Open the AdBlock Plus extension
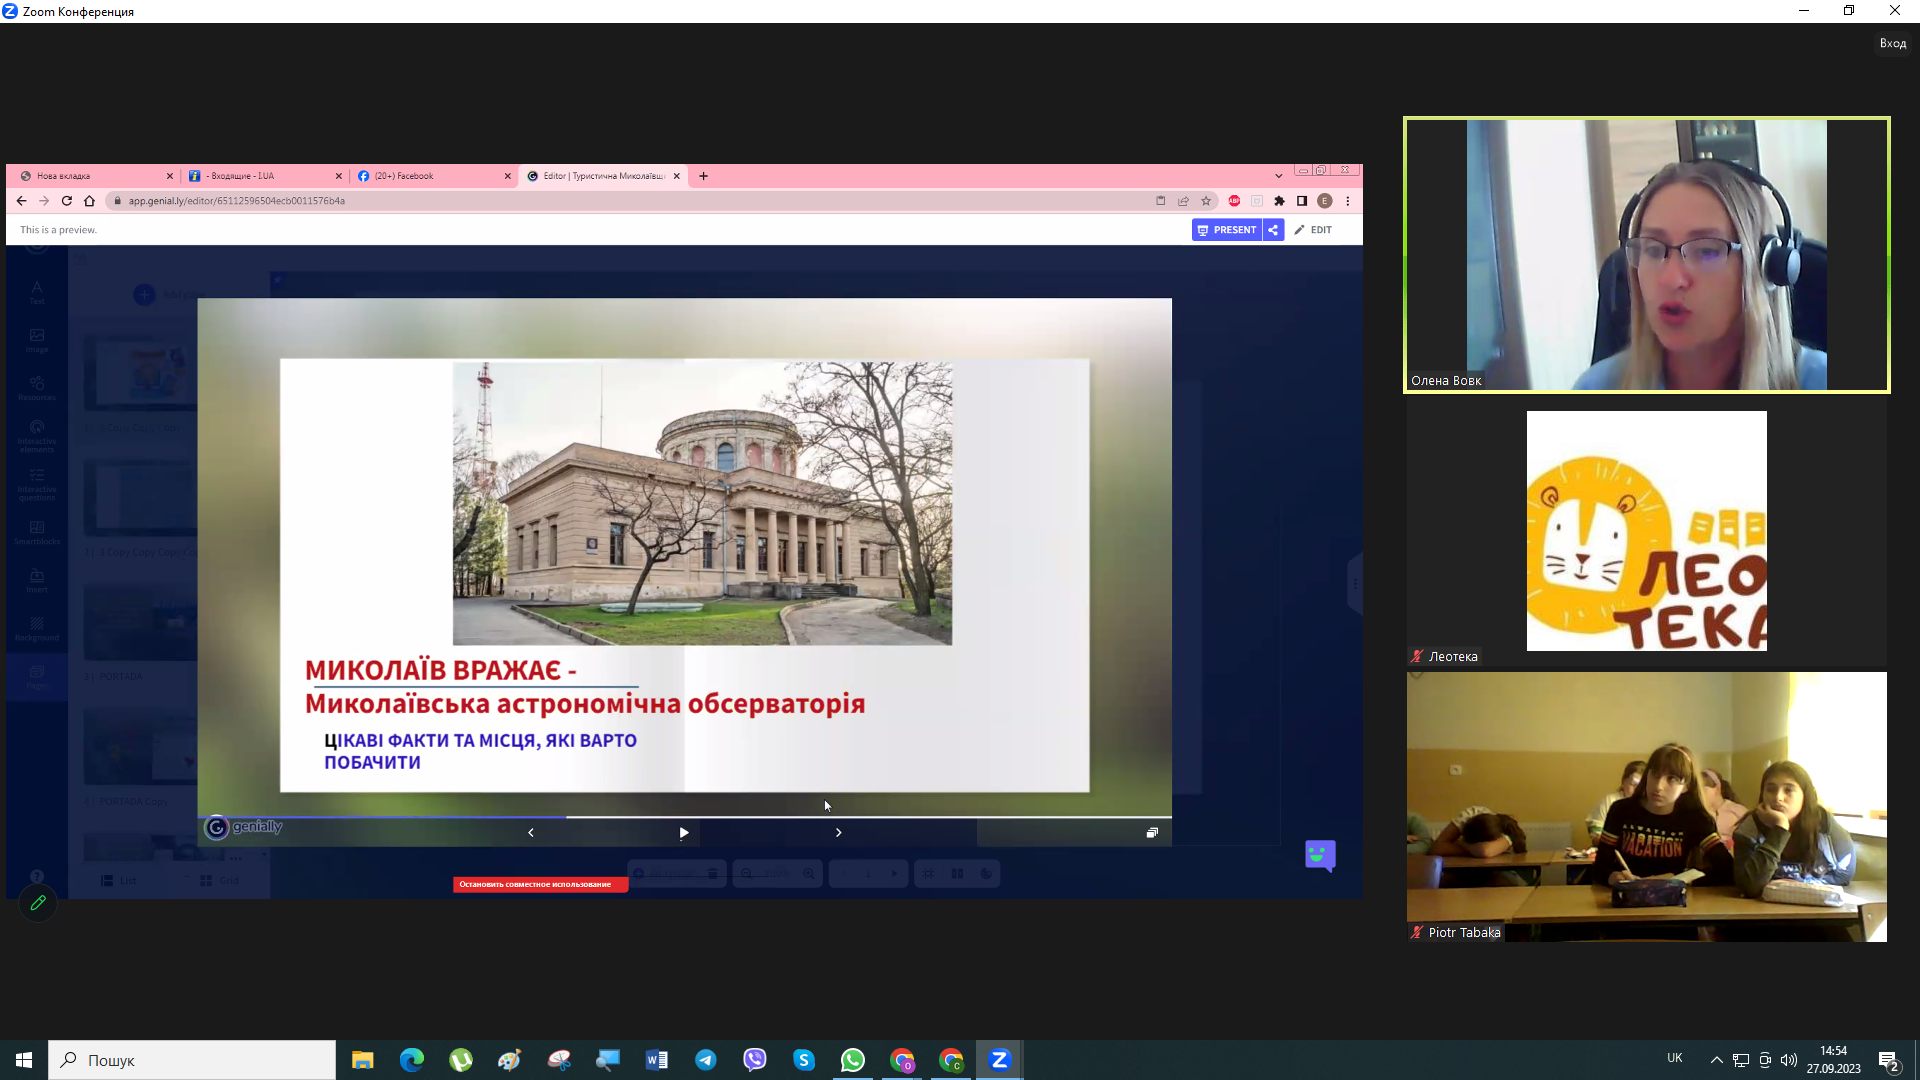 (1234, 201)
